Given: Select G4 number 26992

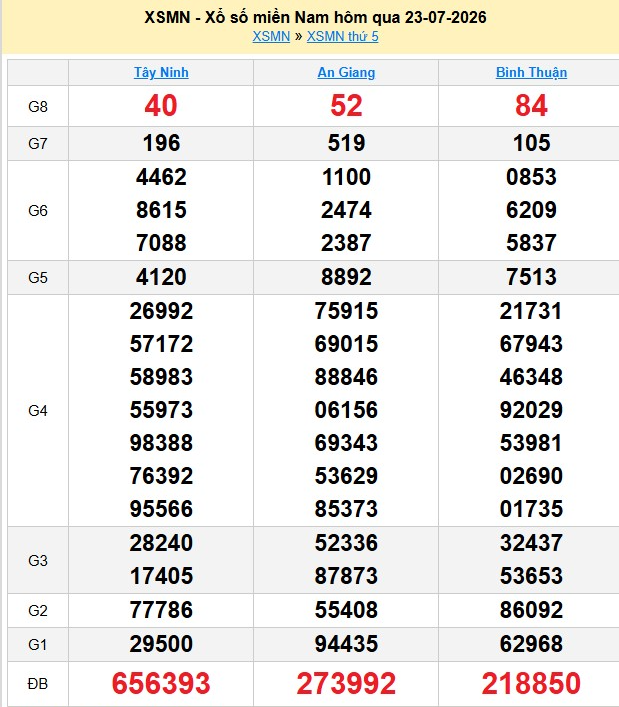Looking at the screenshot, I should click(x=161, y=311).
